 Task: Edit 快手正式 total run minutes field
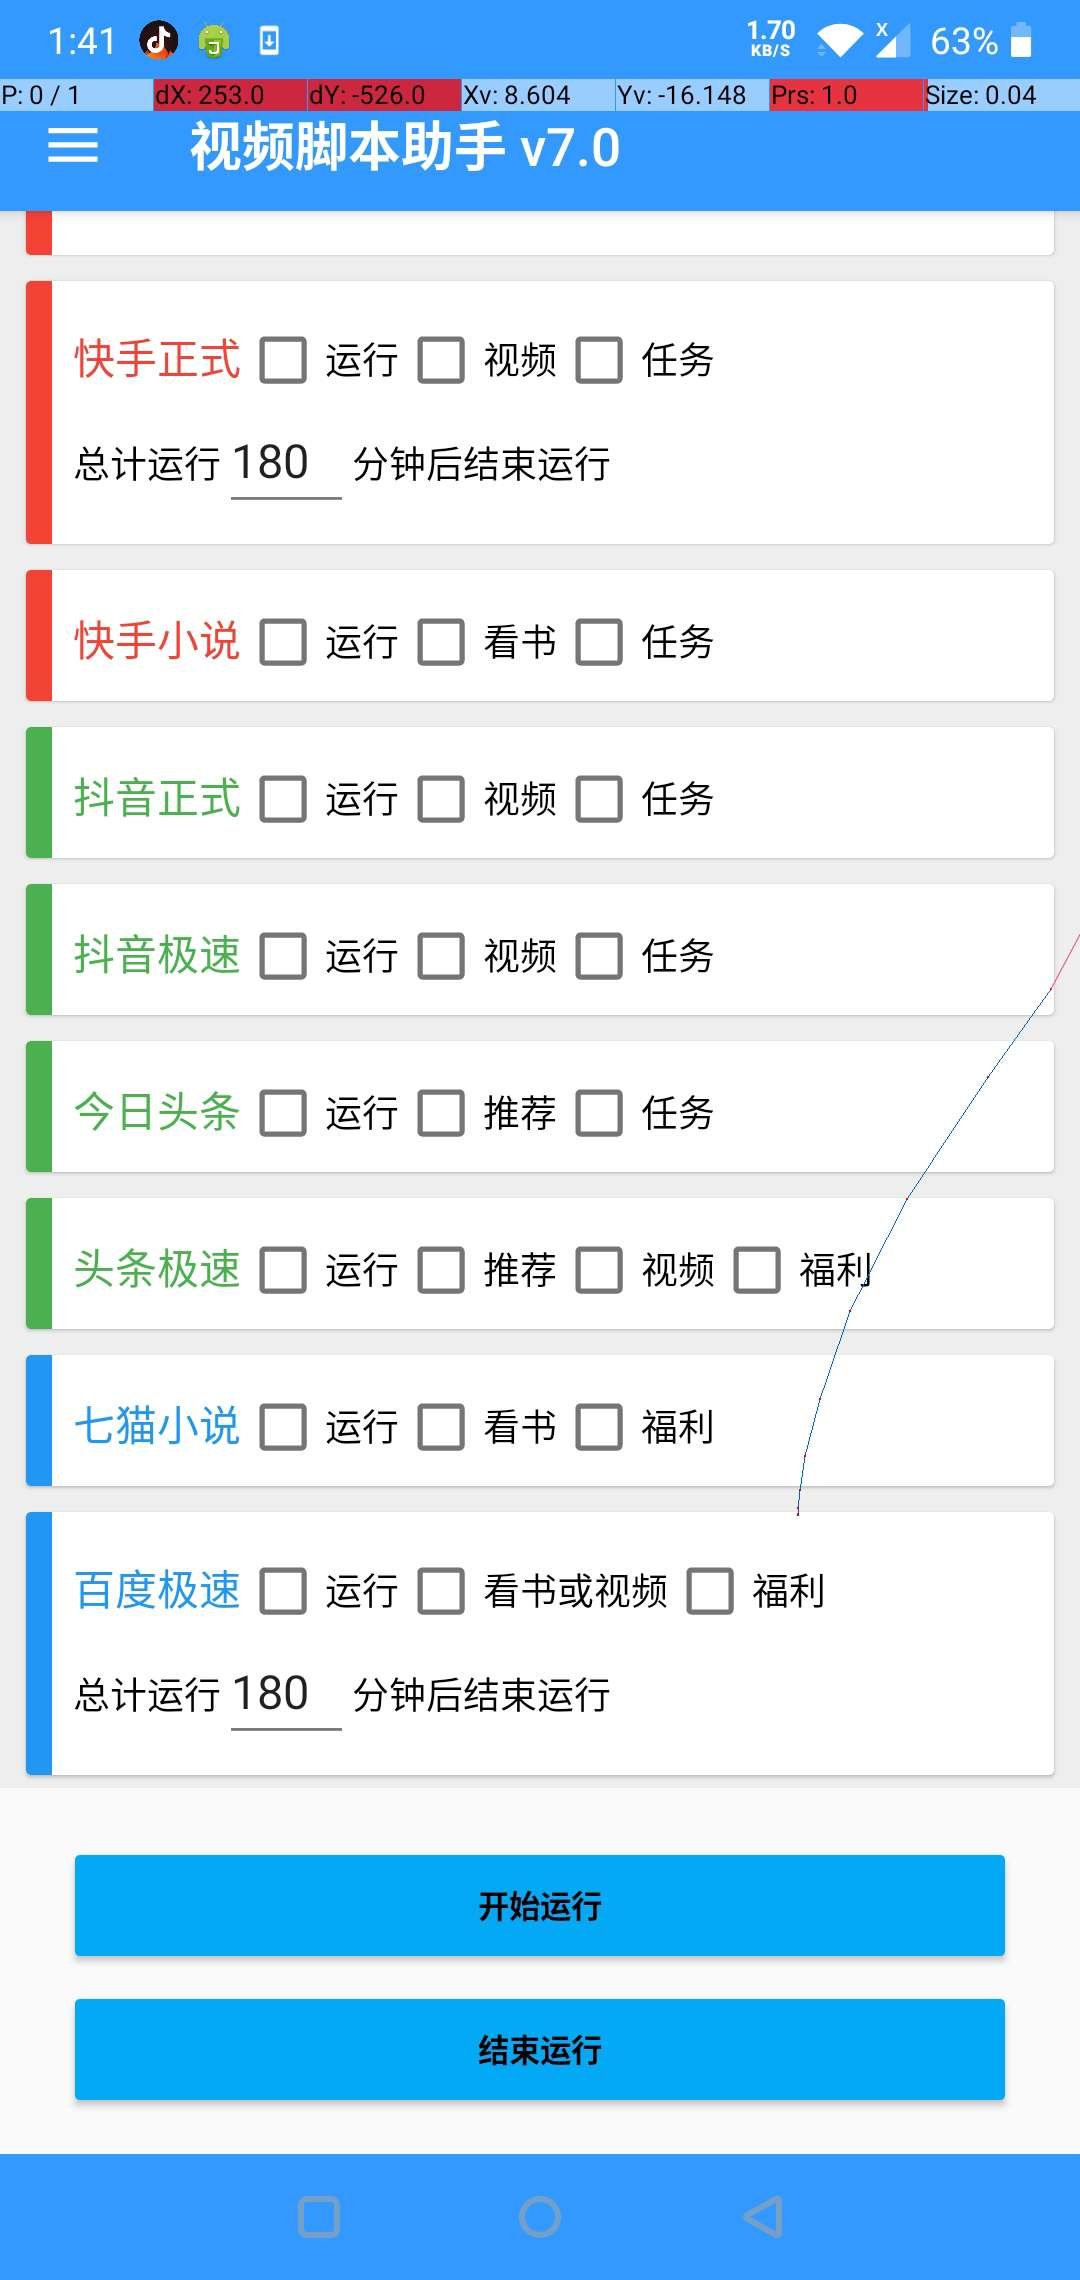285,465
